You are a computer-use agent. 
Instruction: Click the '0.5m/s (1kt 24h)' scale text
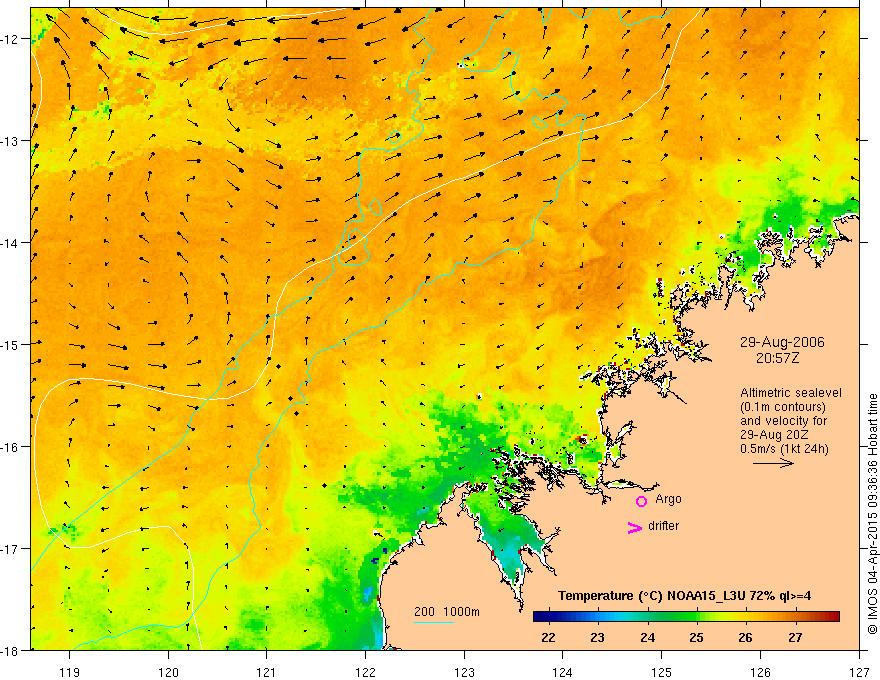click(x=784, y=448)
